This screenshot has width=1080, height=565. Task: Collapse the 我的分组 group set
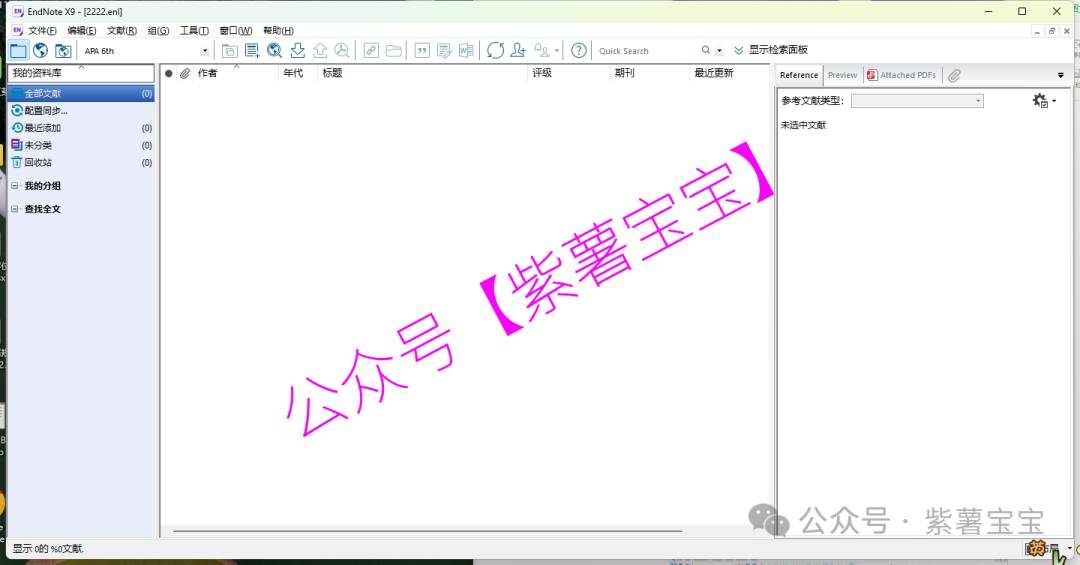[14, 186]
